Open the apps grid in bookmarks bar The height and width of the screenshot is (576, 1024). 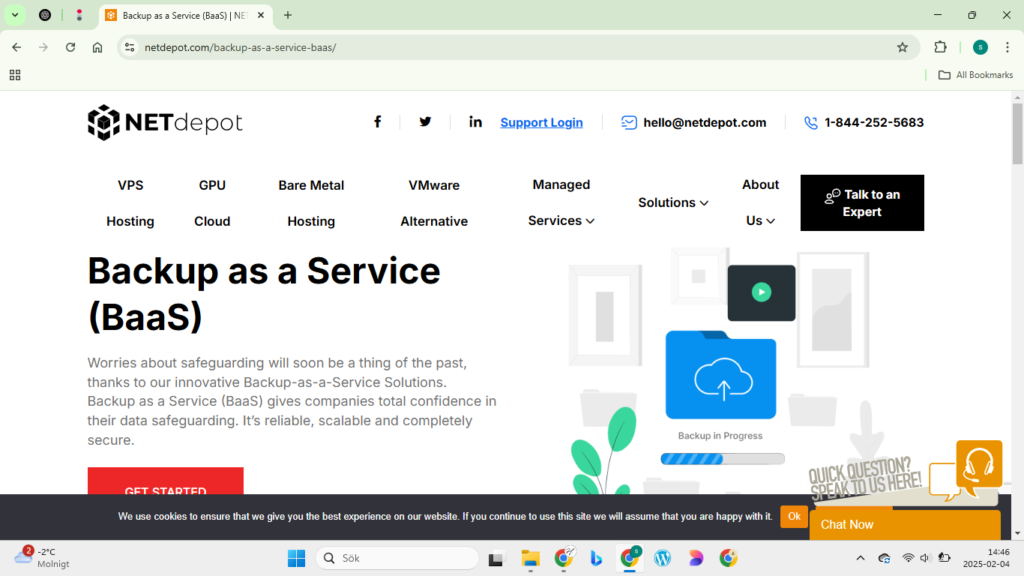[15, 75]
